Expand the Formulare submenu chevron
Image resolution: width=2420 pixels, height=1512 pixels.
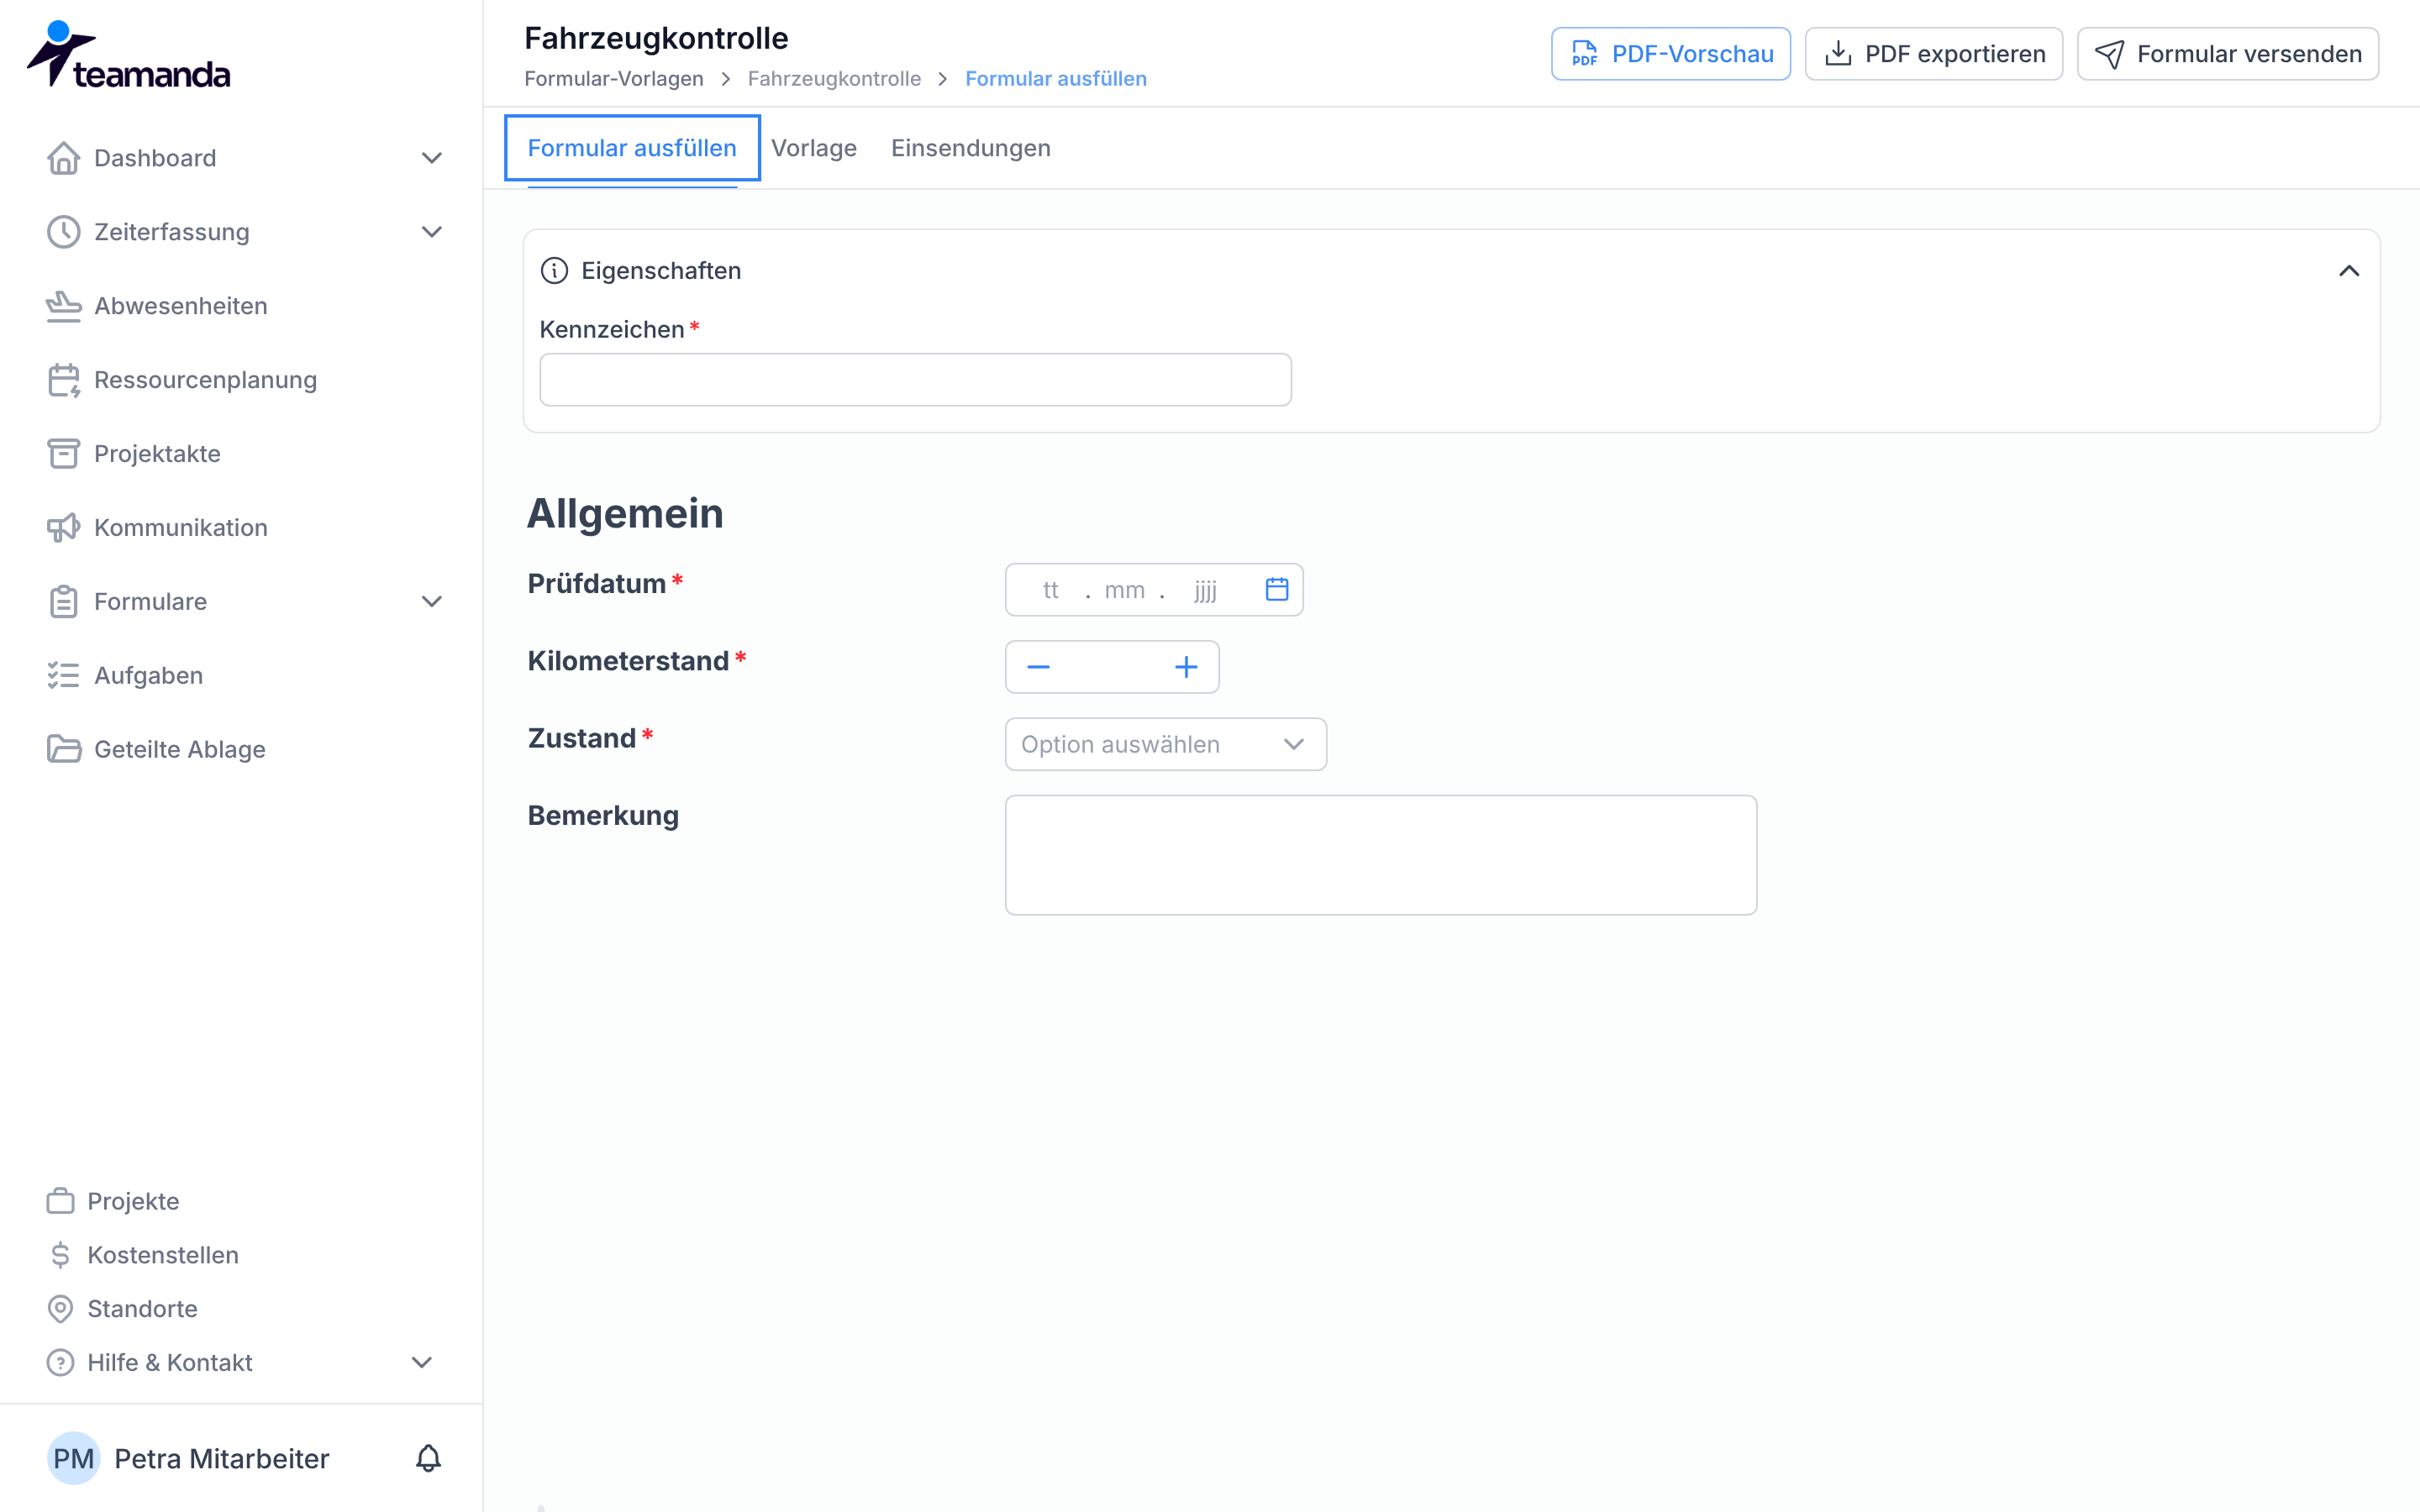tap(432, 602)
